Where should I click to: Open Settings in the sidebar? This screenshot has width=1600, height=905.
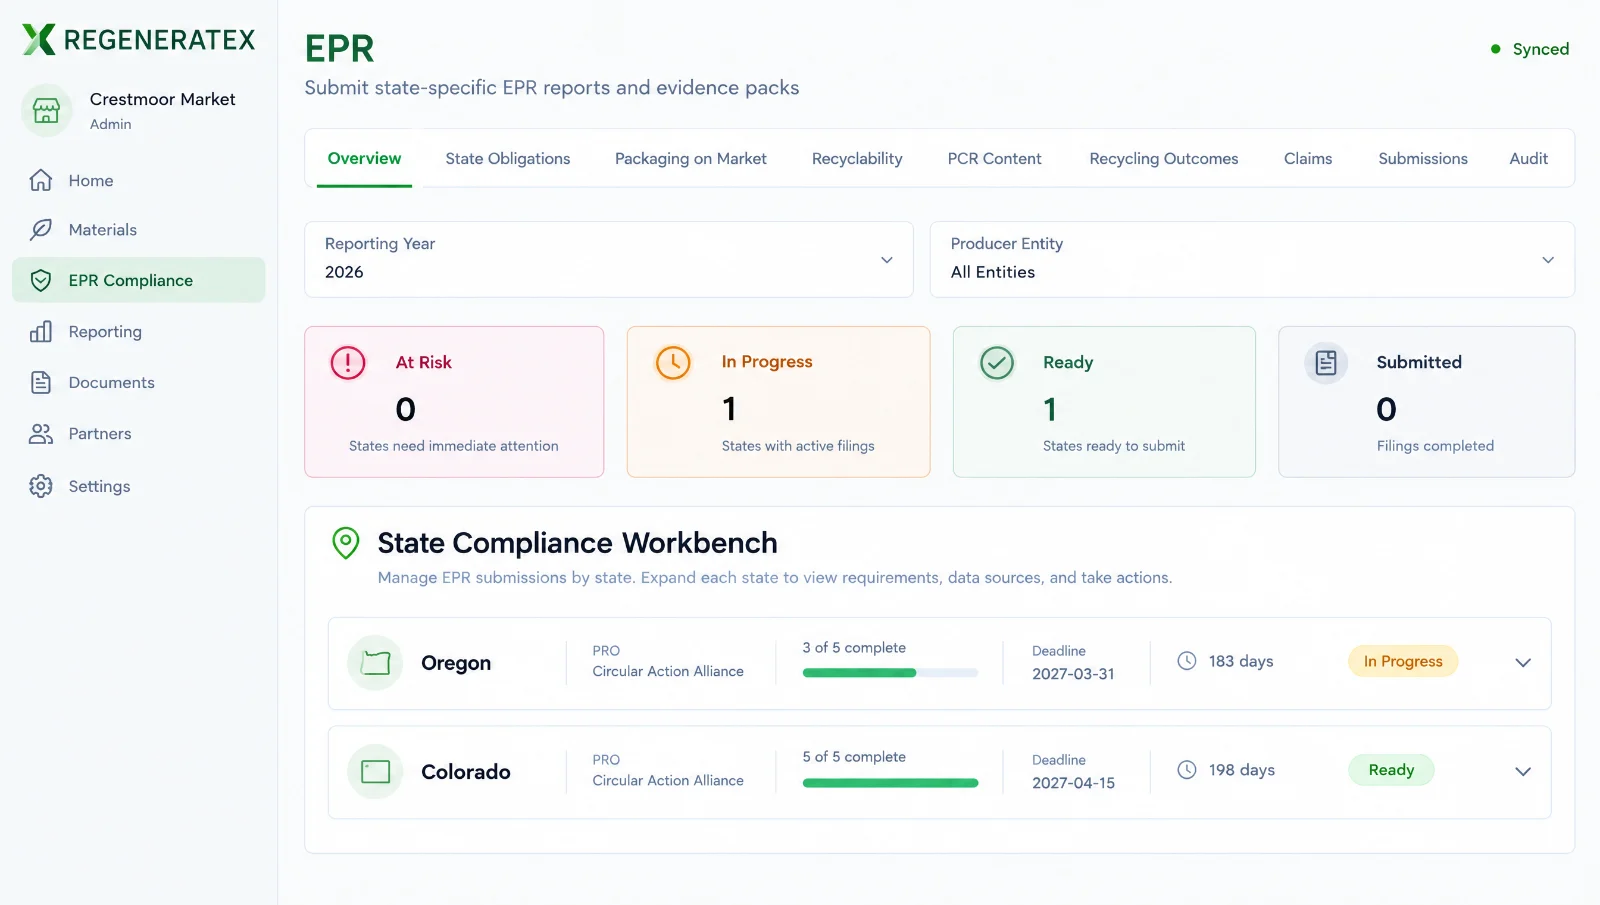point(139,486)
